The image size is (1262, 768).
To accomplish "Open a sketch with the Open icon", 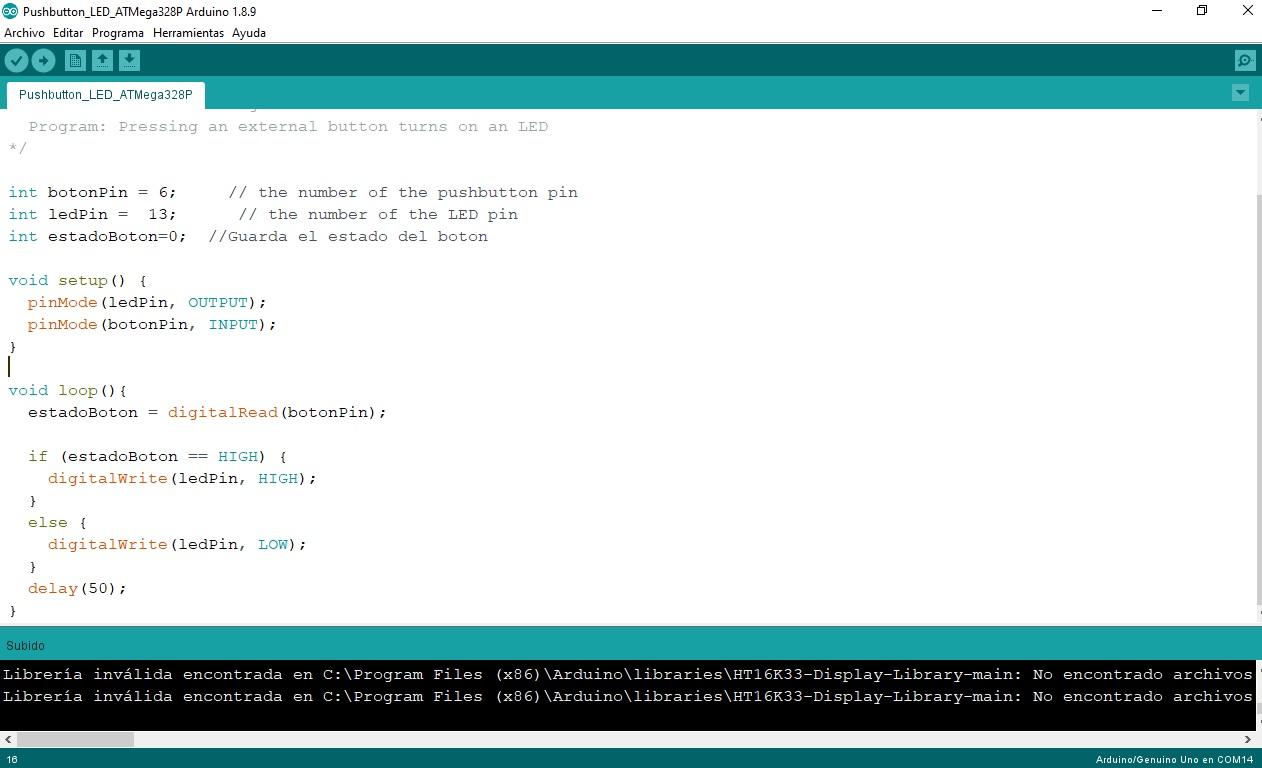I will tap(102, 61).
